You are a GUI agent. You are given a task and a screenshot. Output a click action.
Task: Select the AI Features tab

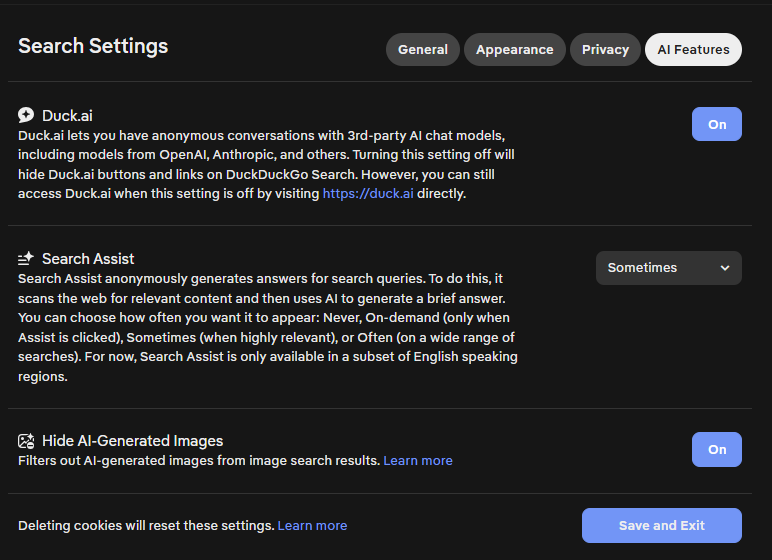pyautogui.click(x=693, y=50)
